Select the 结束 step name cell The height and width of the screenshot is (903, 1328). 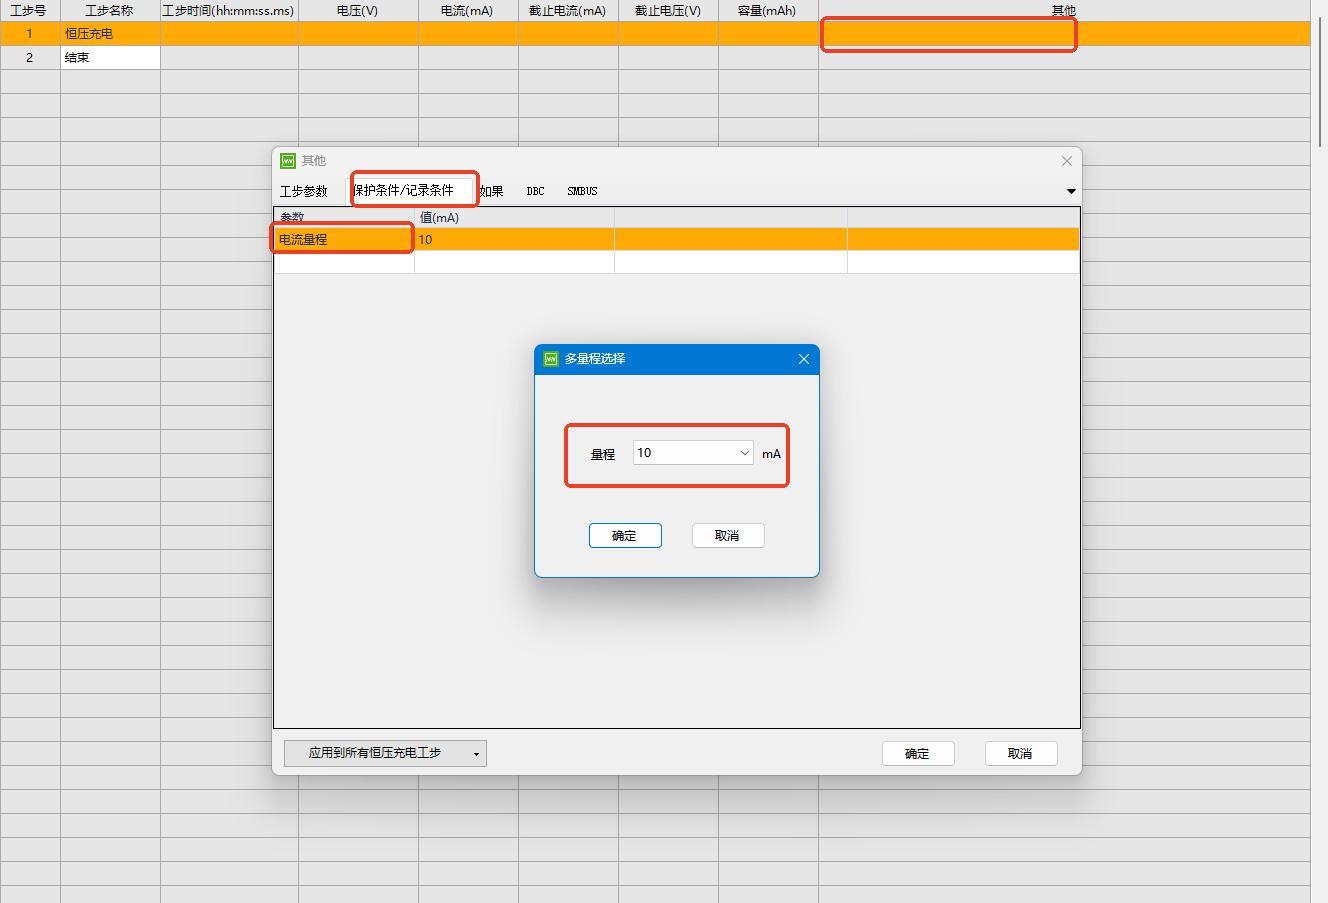coord(110,58)
